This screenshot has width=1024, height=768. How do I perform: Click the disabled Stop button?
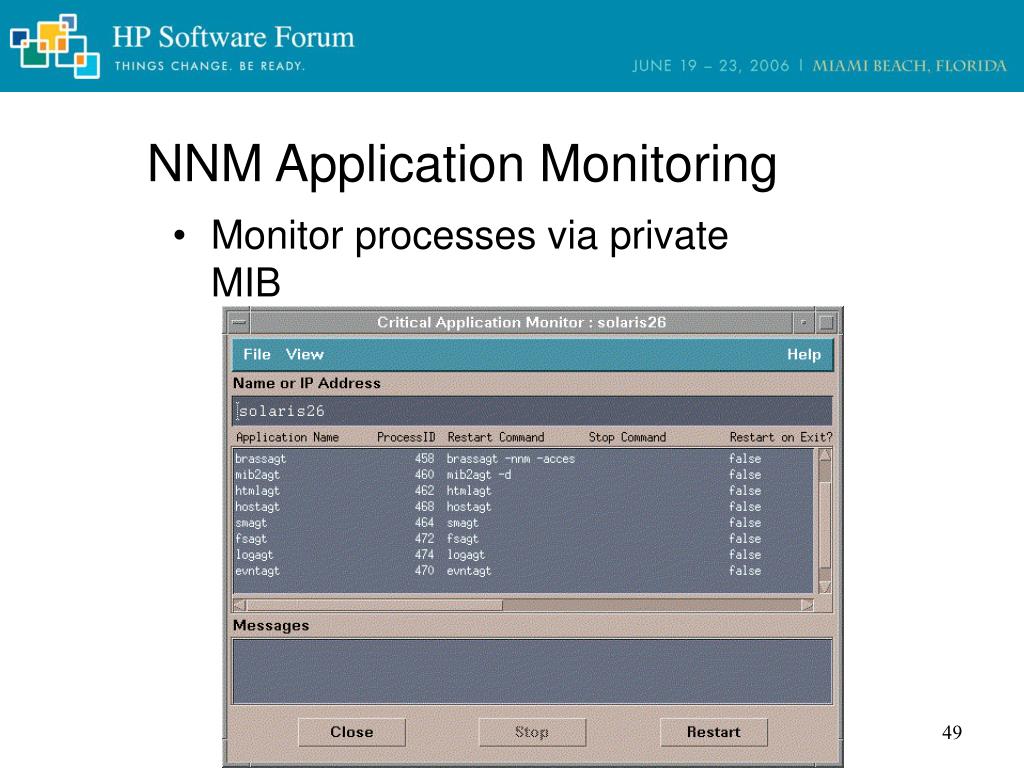click(x=532, y=732)
